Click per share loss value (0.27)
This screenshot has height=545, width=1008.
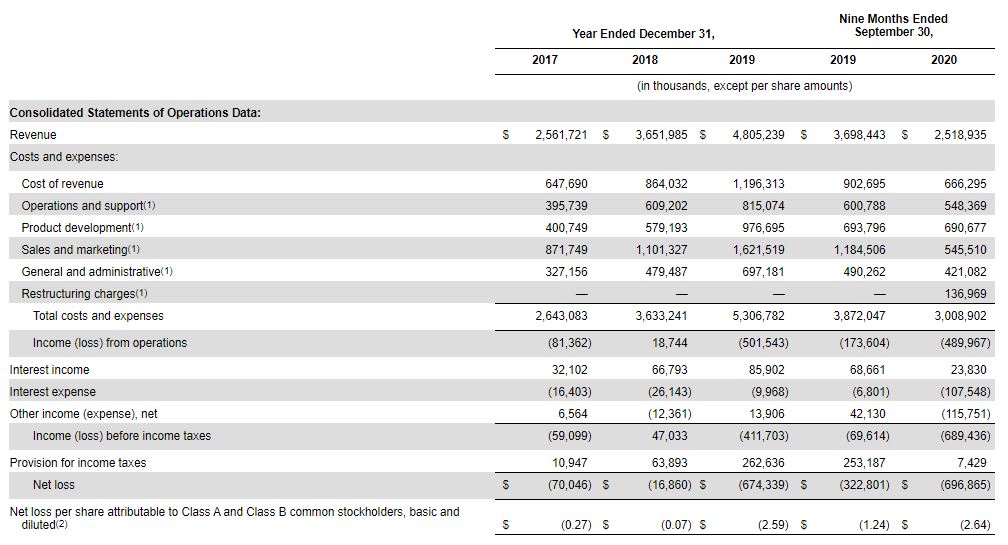coord(576,524)
